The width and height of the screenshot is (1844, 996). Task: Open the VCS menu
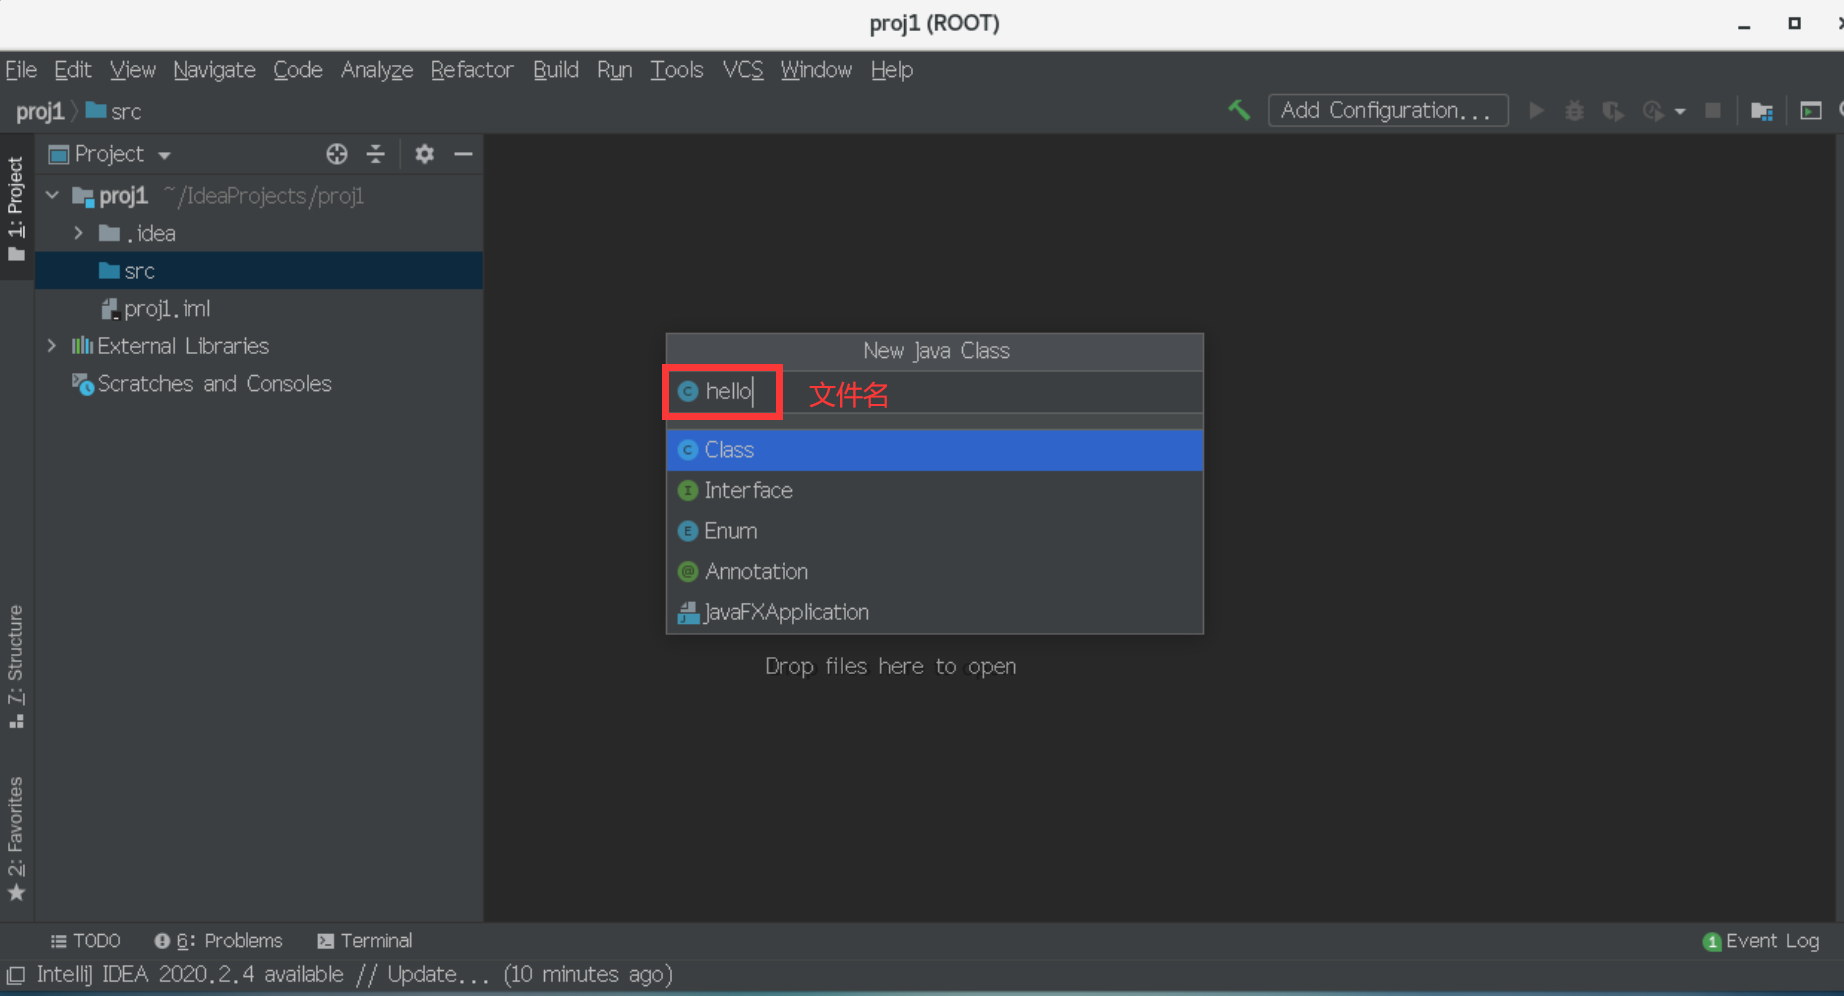[x=743, y=70]
